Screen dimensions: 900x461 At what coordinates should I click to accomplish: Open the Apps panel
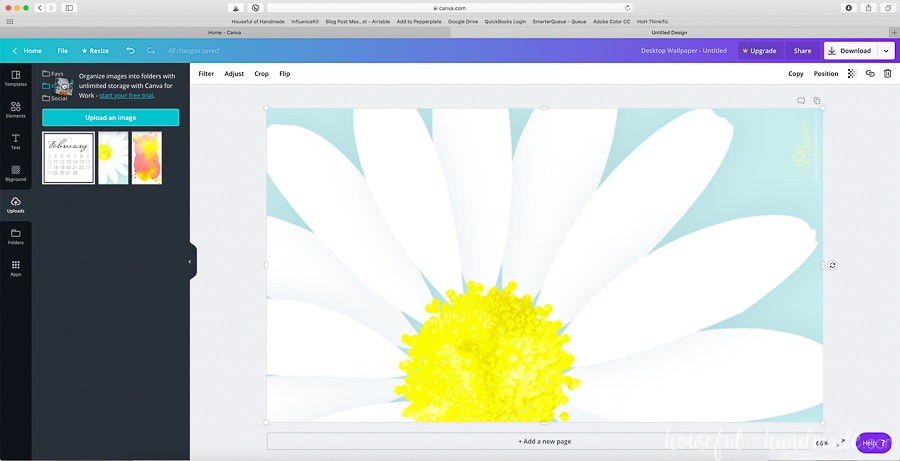(x=15, y=268)
